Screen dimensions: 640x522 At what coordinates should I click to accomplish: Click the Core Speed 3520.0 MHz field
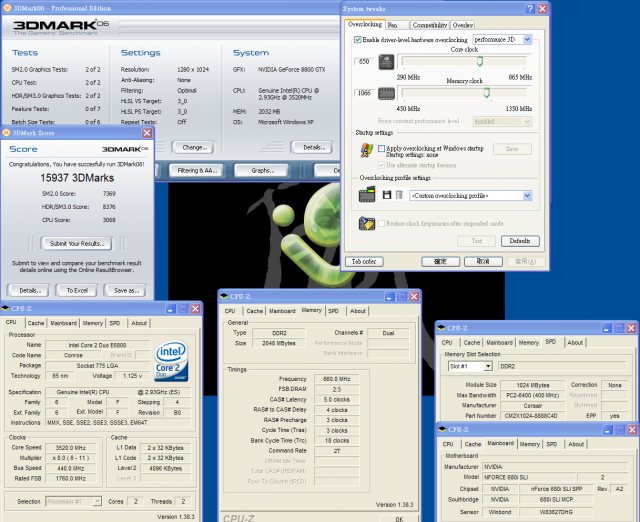coord(71,448)
